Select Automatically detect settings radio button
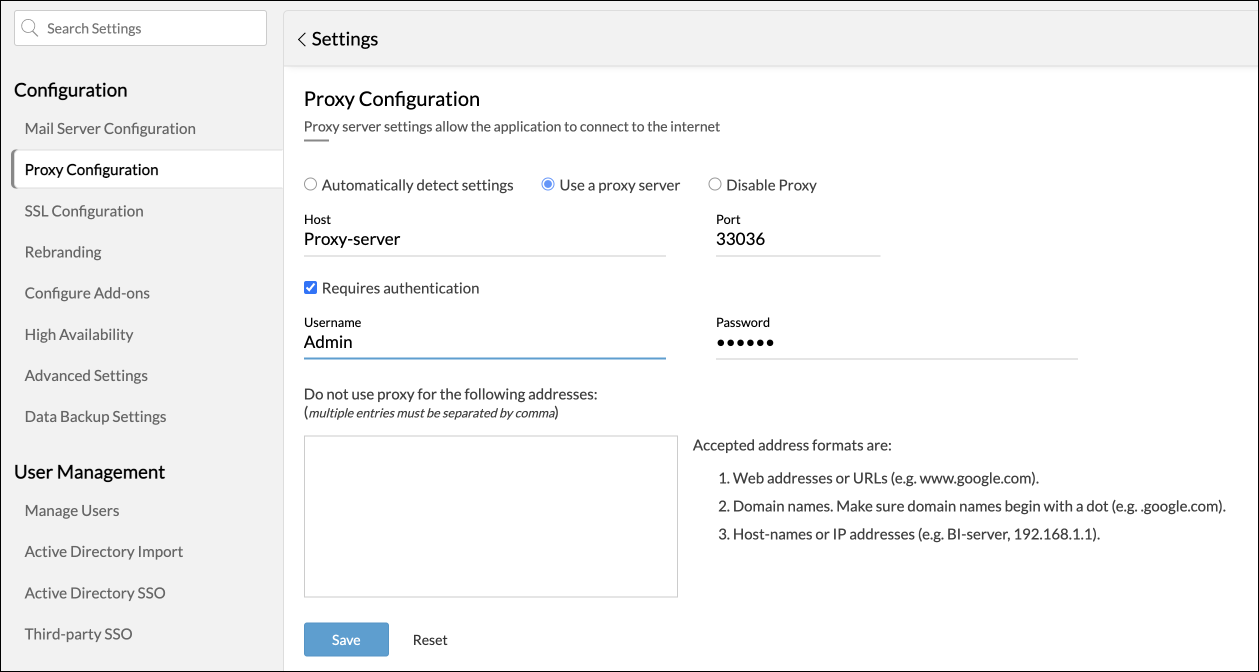 click(x=311, y=185)
